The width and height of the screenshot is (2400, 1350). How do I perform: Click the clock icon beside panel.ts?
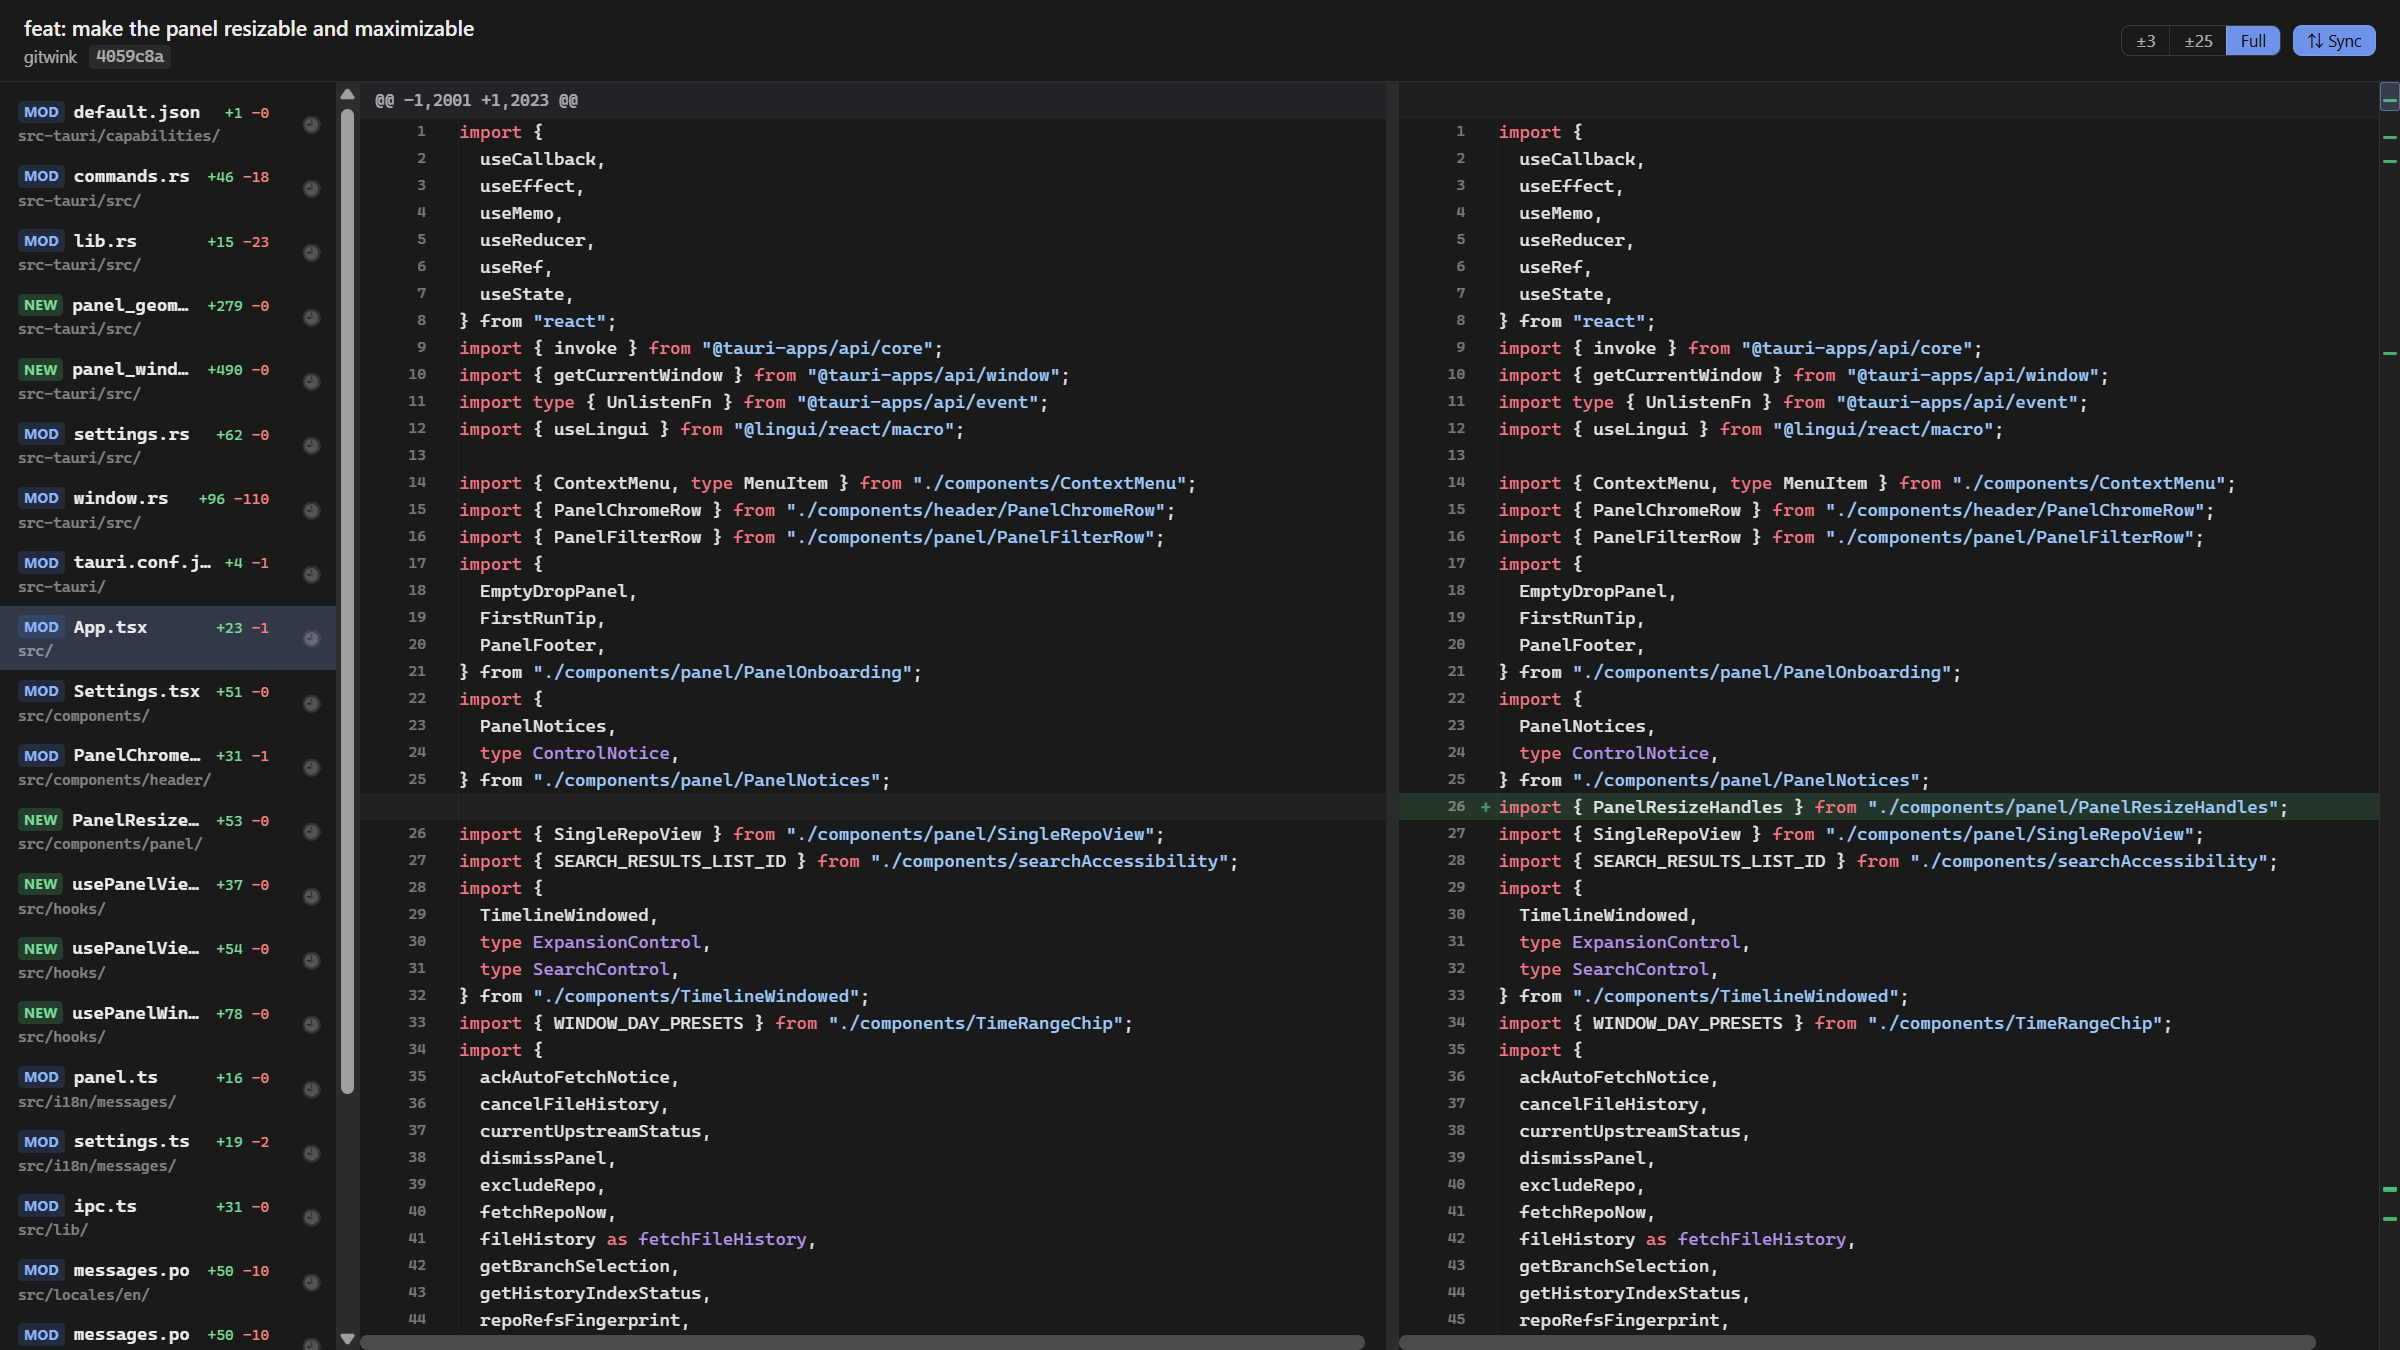click(312, 1089)
